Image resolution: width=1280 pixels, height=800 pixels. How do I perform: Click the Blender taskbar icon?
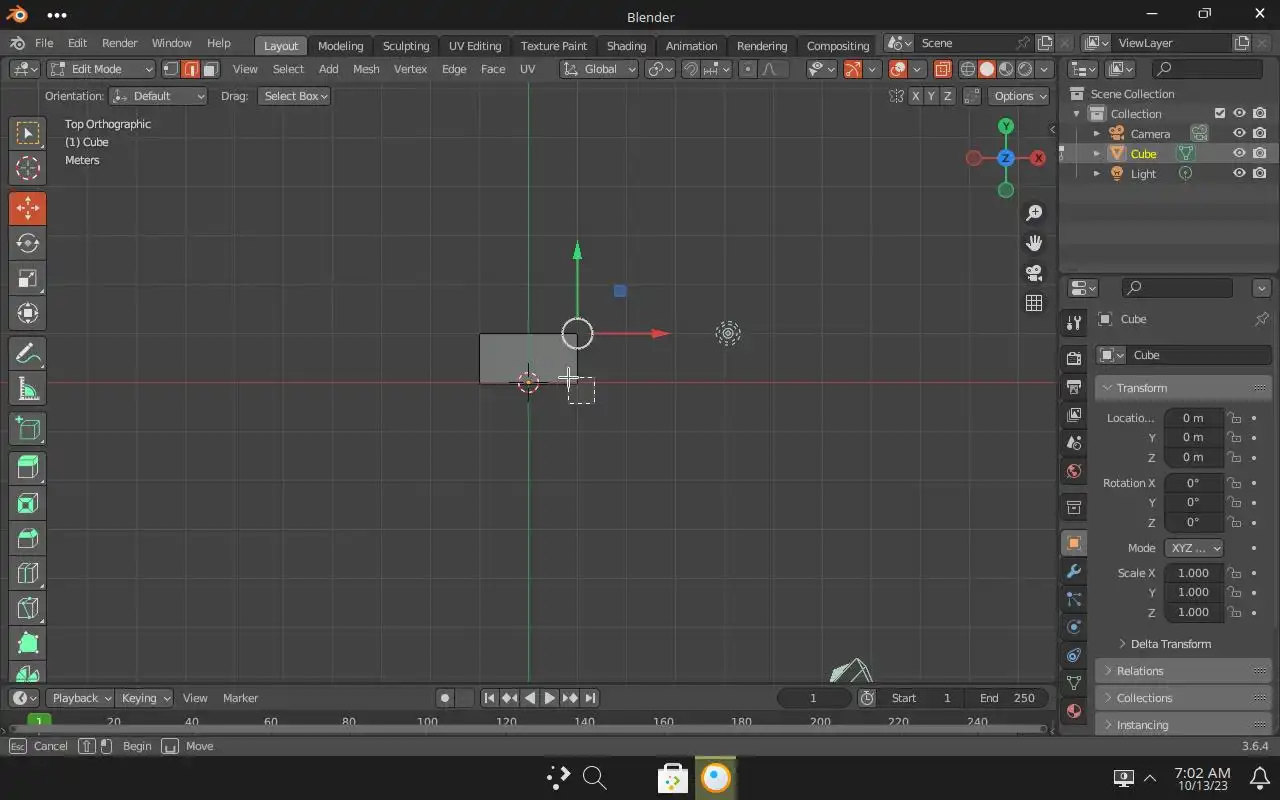pyautogui.click(x=716, y=778)
